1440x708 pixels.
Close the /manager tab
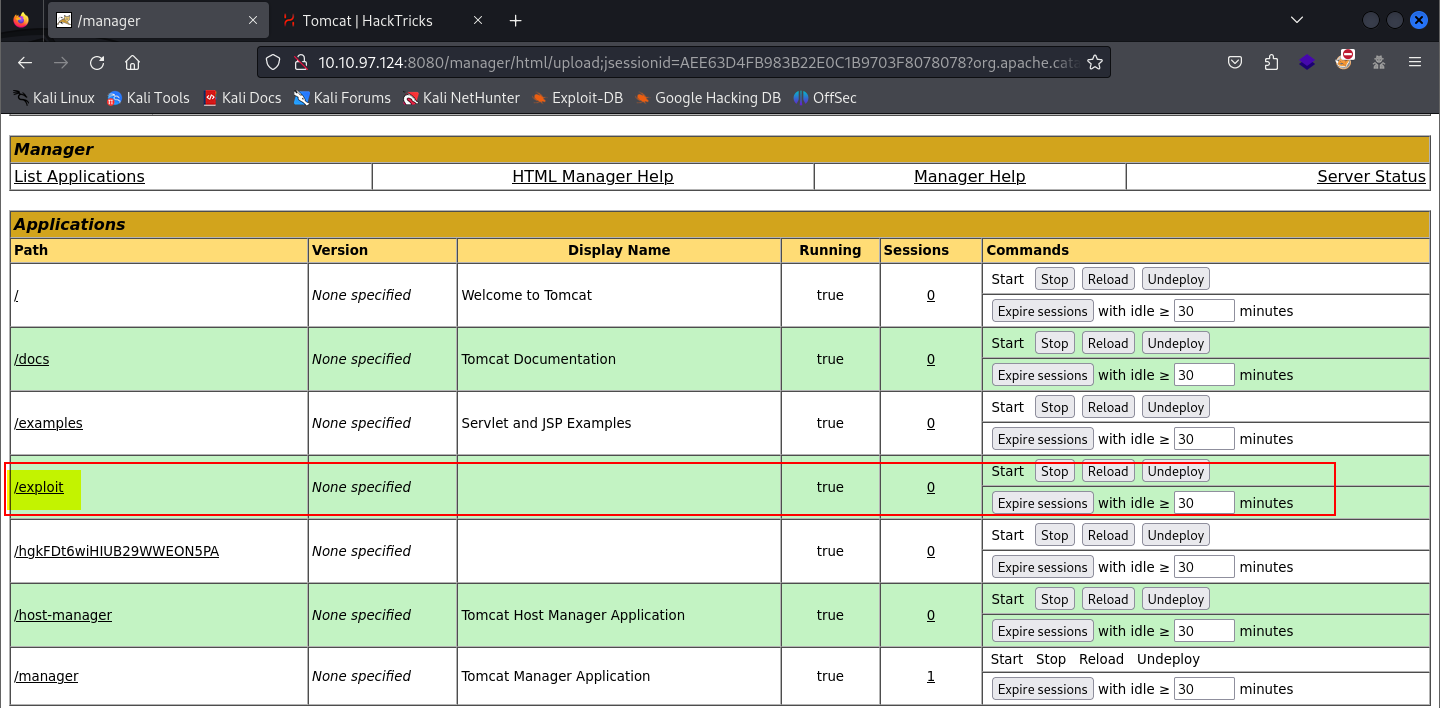(x=252, y=20)
